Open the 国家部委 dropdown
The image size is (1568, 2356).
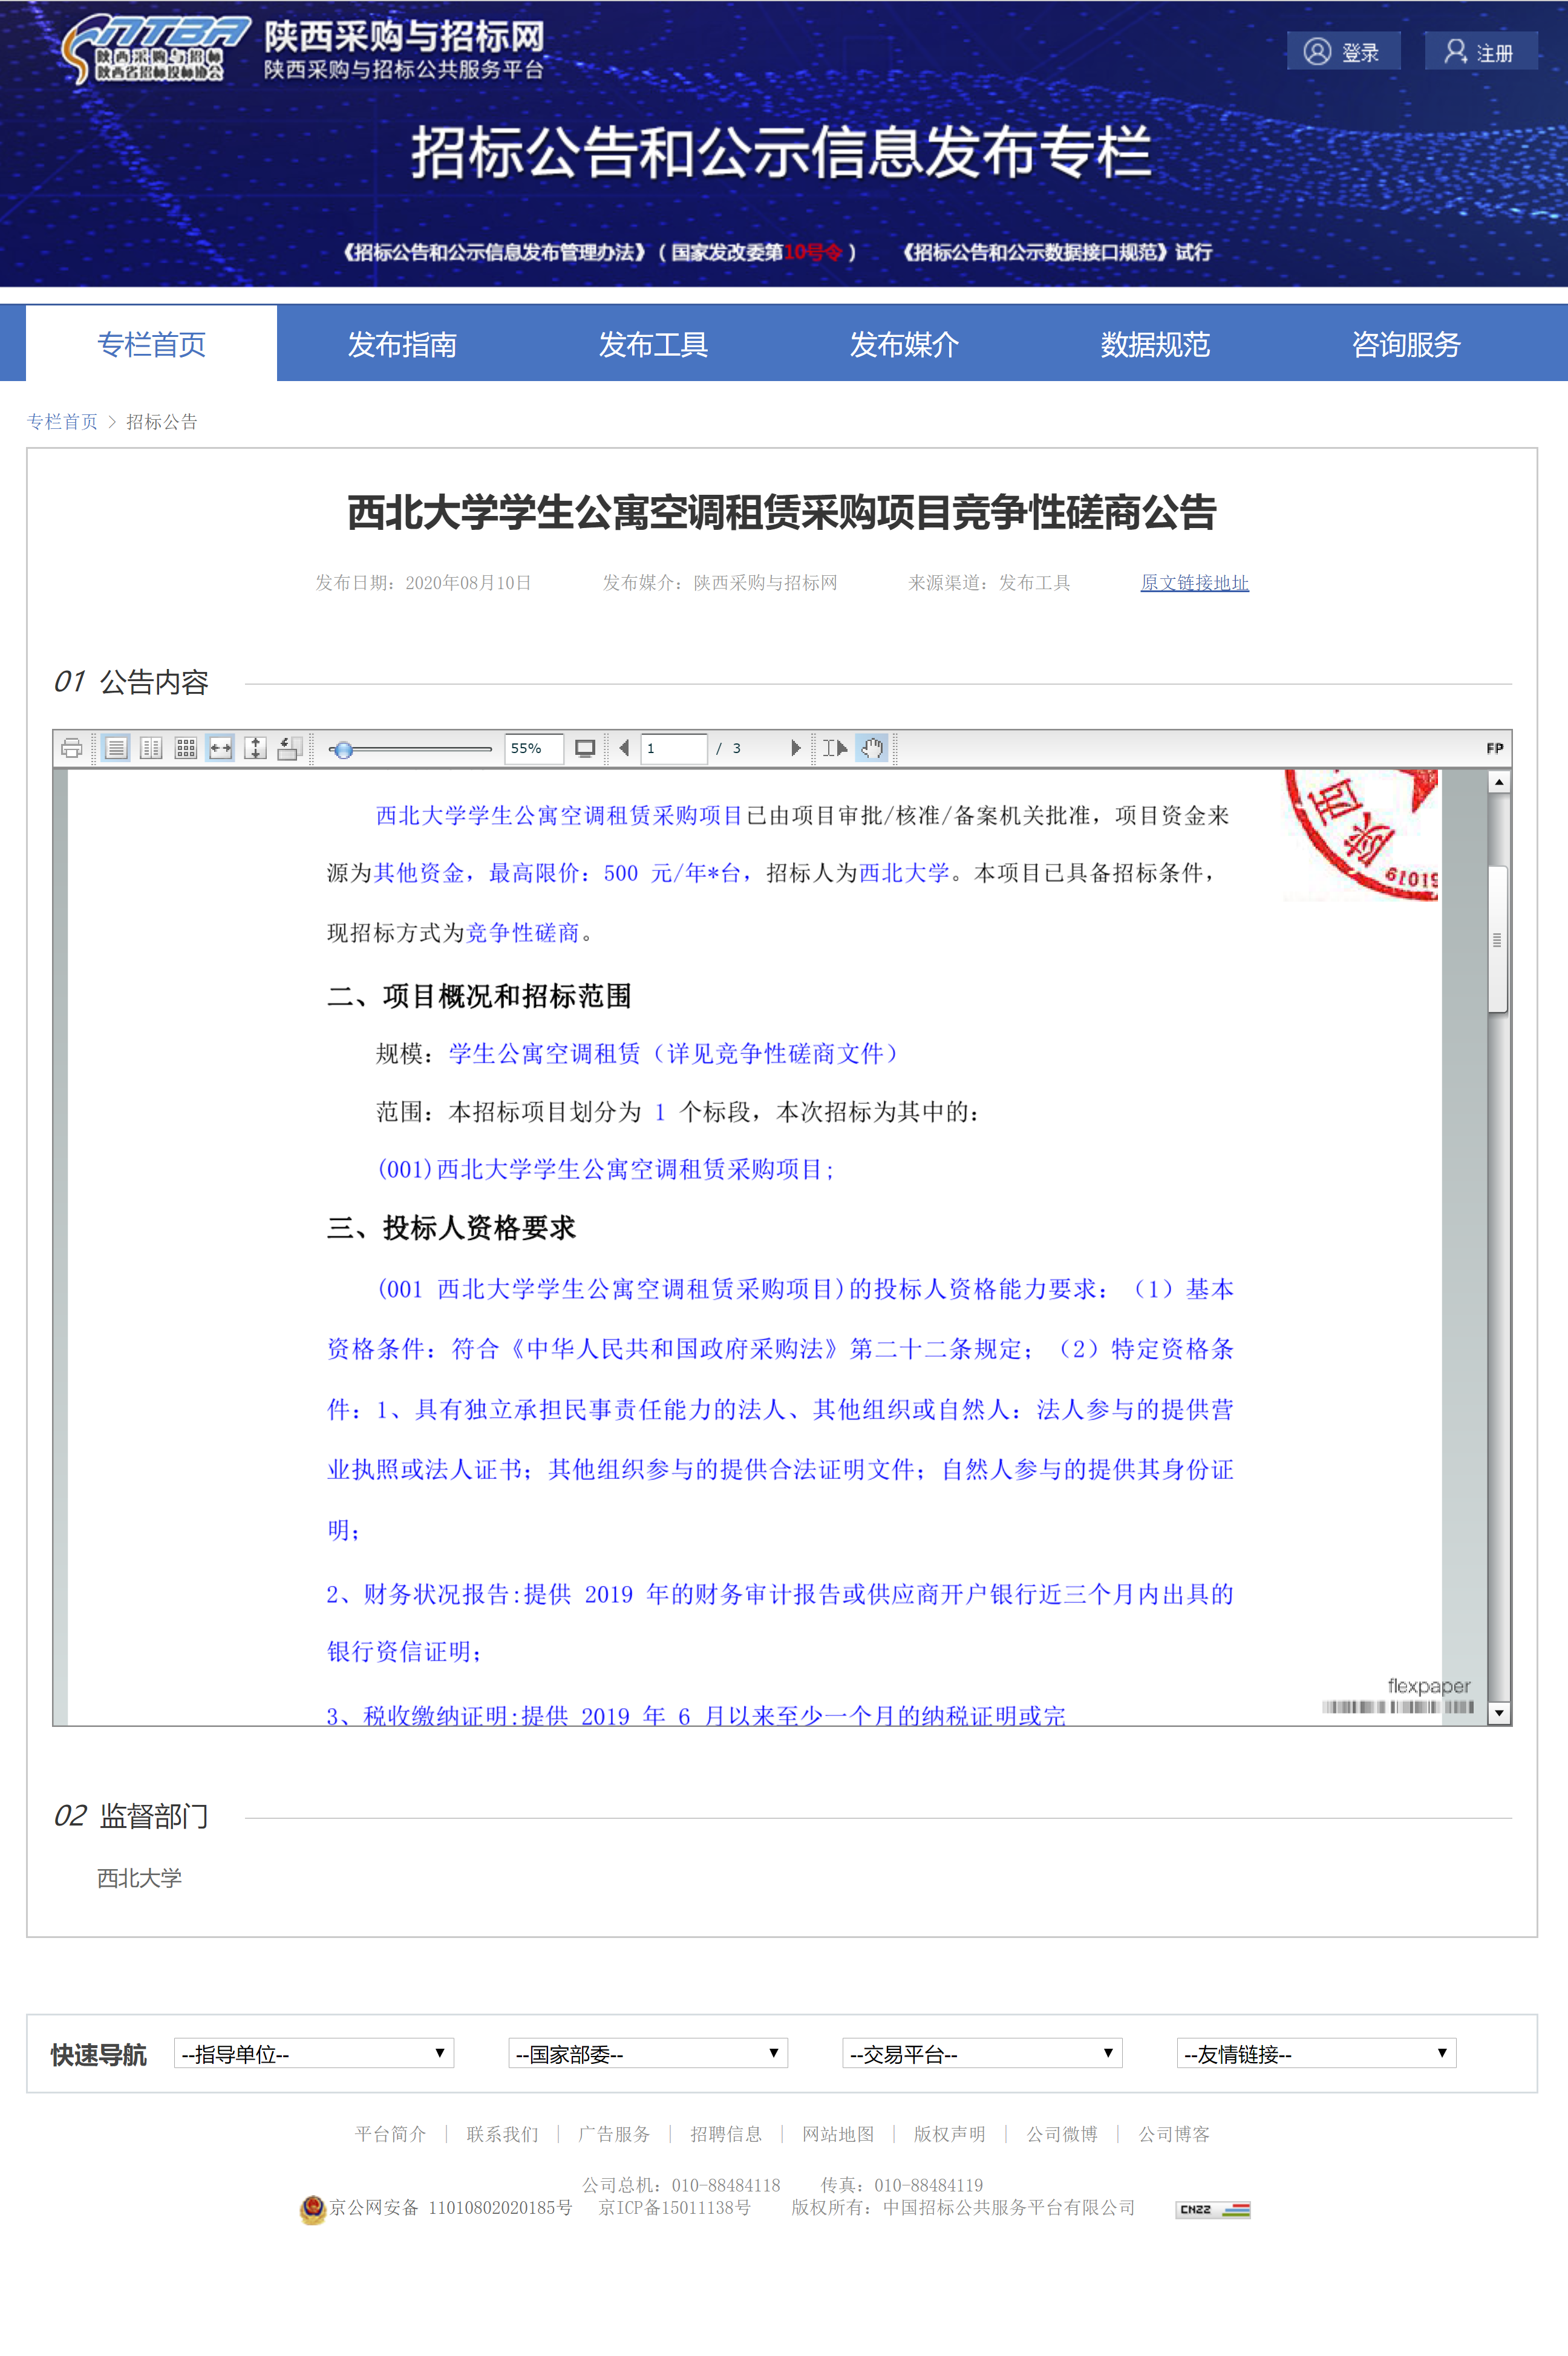click(648, 2053)
